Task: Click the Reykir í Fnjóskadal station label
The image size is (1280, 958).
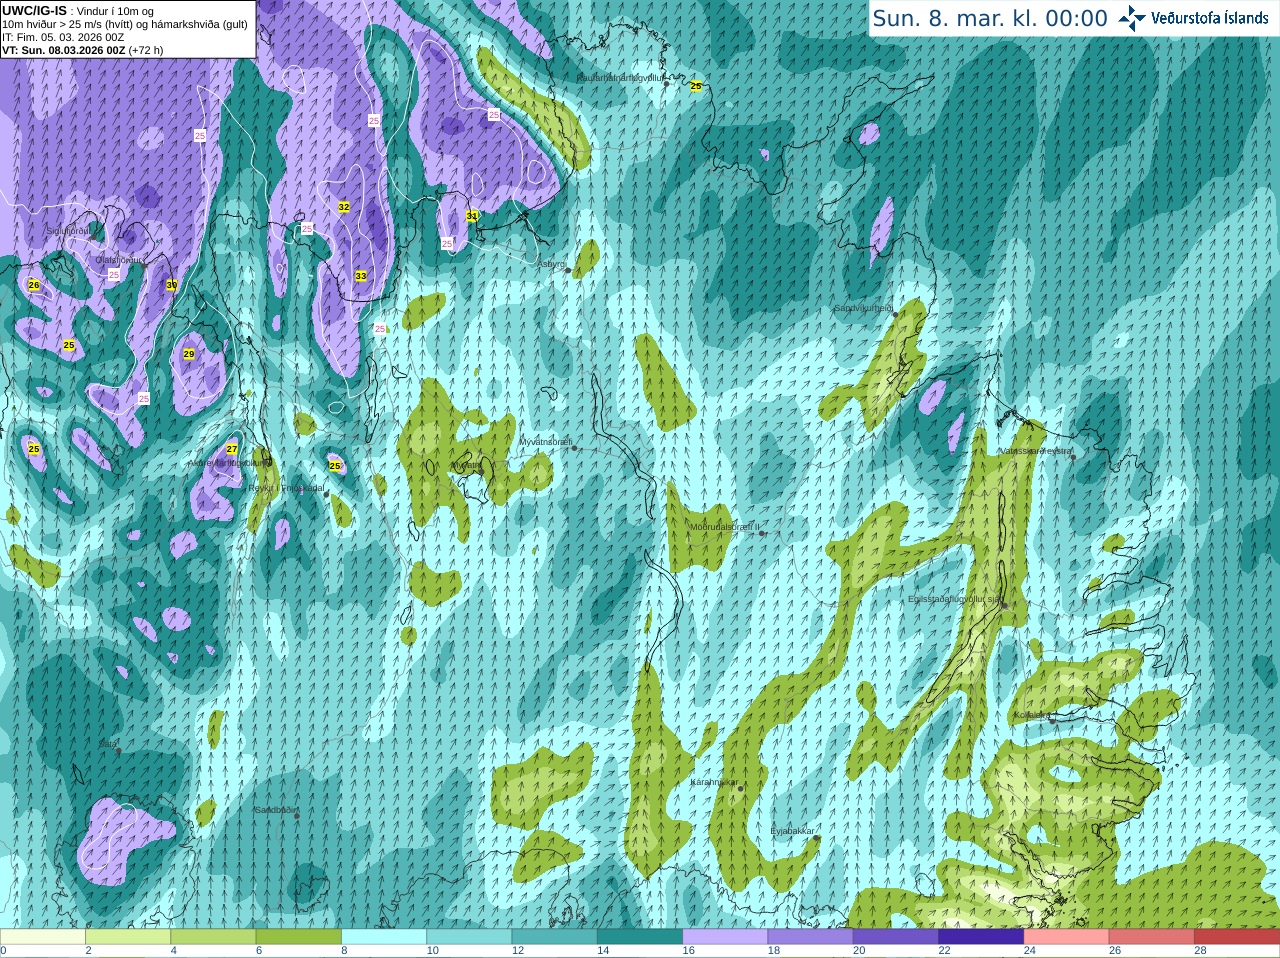Action: 287,488
